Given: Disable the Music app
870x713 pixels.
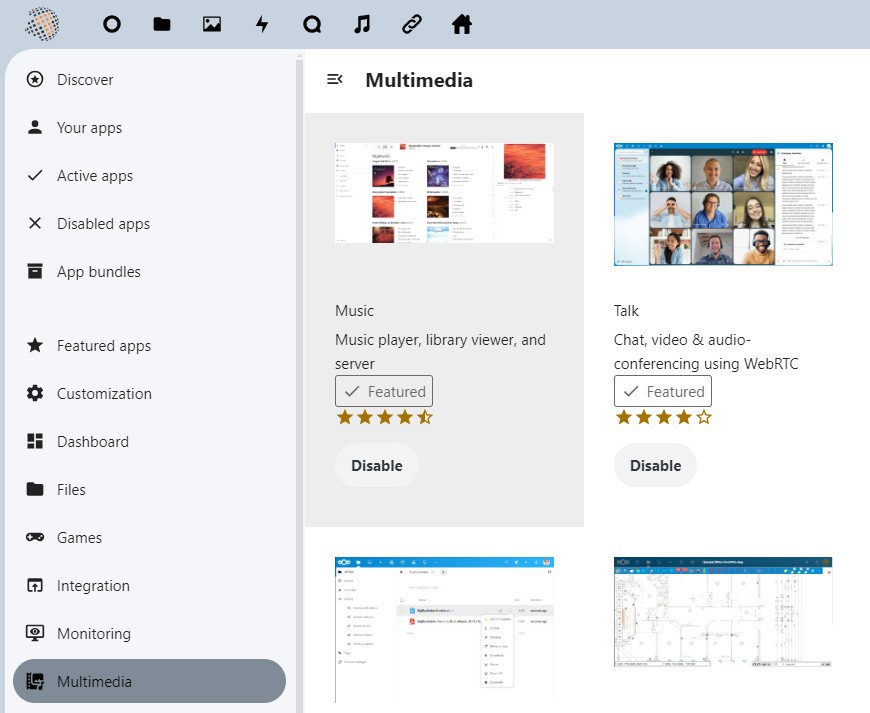Looking at the screenshot, I should coord(376,465).
